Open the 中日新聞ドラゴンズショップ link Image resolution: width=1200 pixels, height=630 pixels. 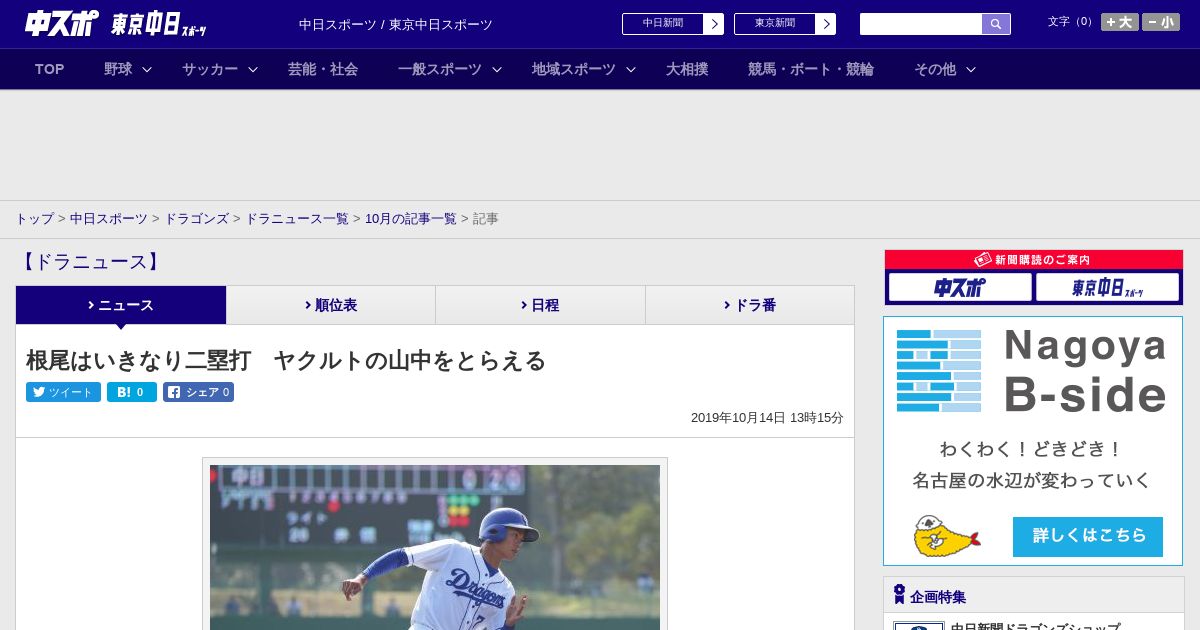(1035, 627)
